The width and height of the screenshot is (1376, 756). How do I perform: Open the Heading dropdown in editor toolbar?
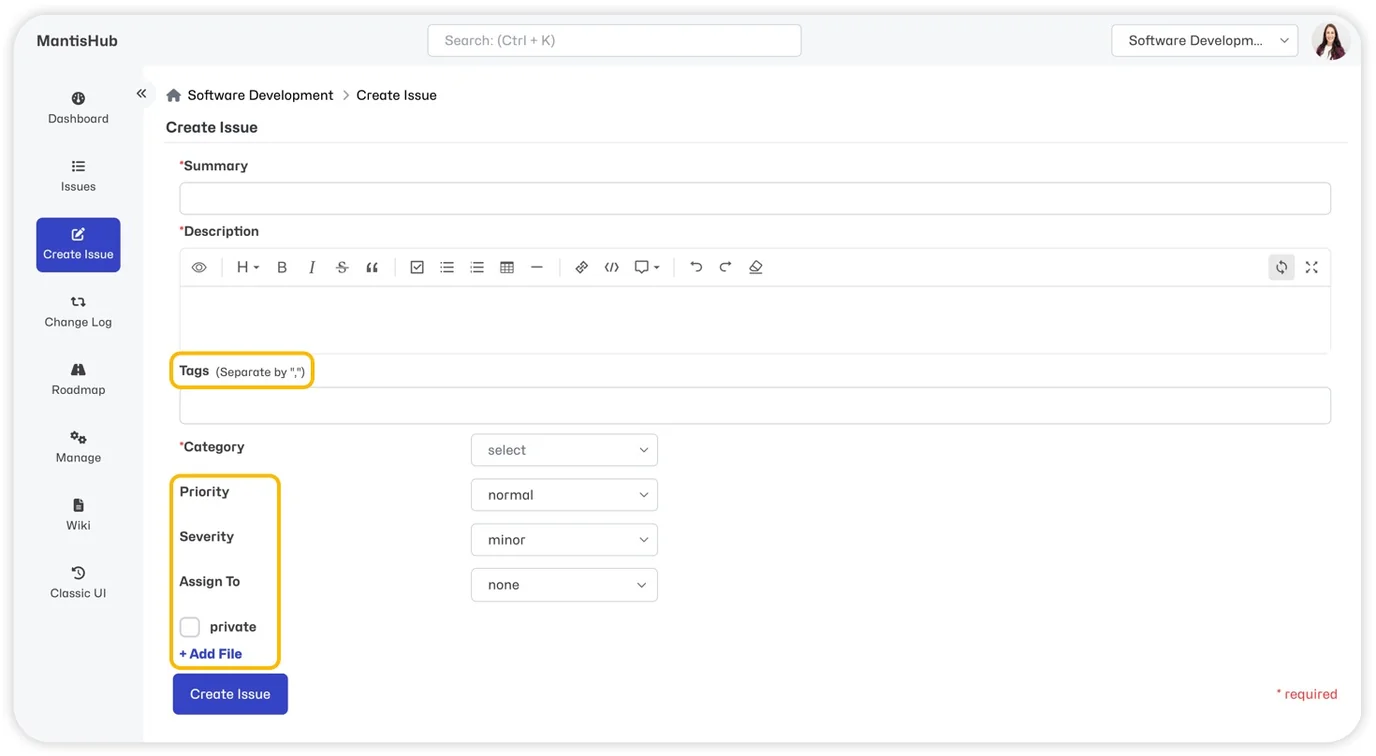(247, 268)
